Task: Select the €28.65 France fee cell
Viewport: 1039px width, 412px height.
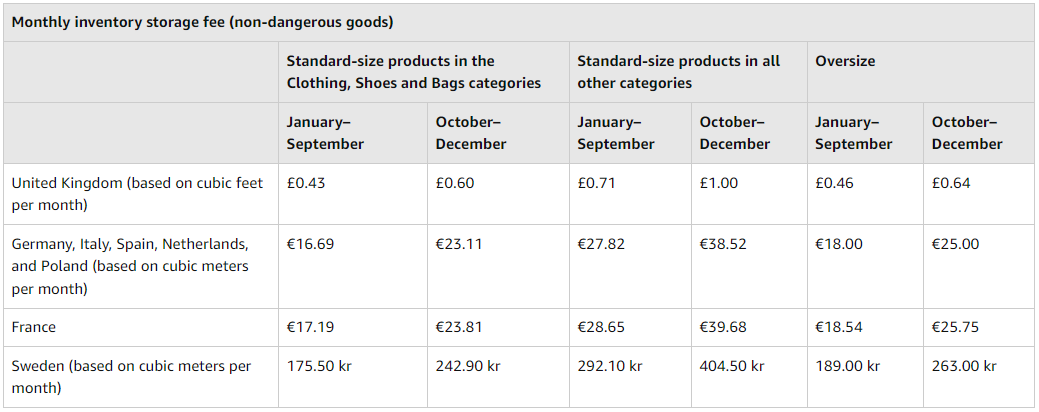Action: point(601,327)
